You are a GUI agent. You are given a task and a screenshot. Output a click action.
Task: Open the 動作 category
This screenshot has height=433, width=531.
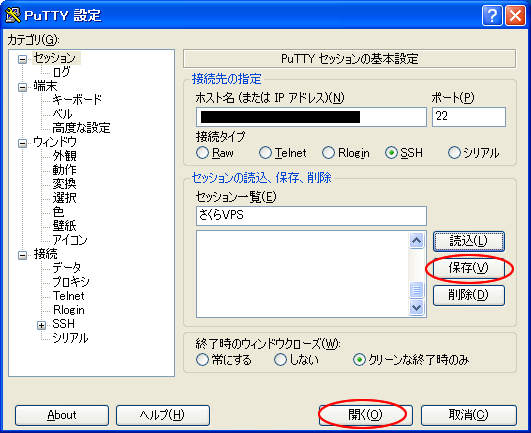coord(64,170)
